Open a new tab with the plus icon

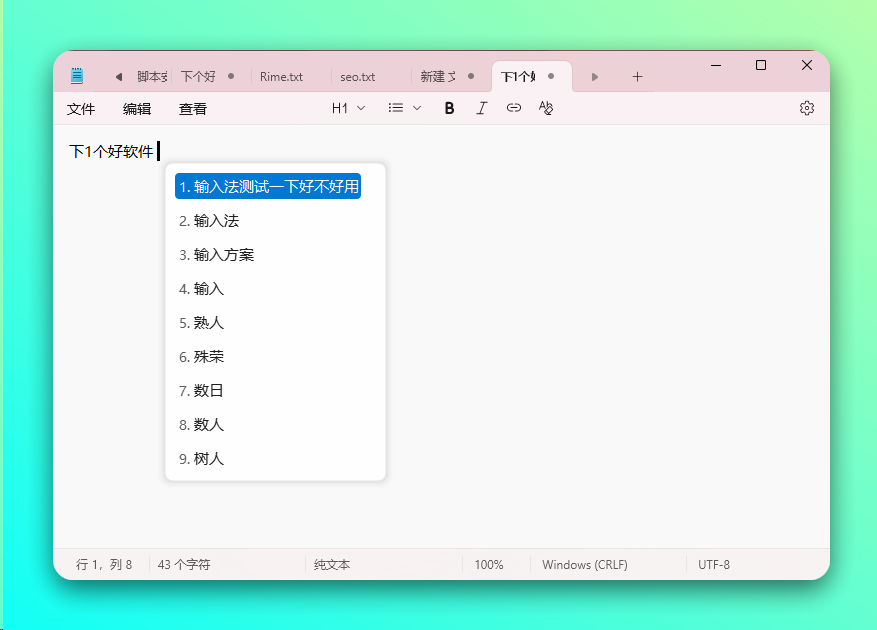tap(638, 76)
